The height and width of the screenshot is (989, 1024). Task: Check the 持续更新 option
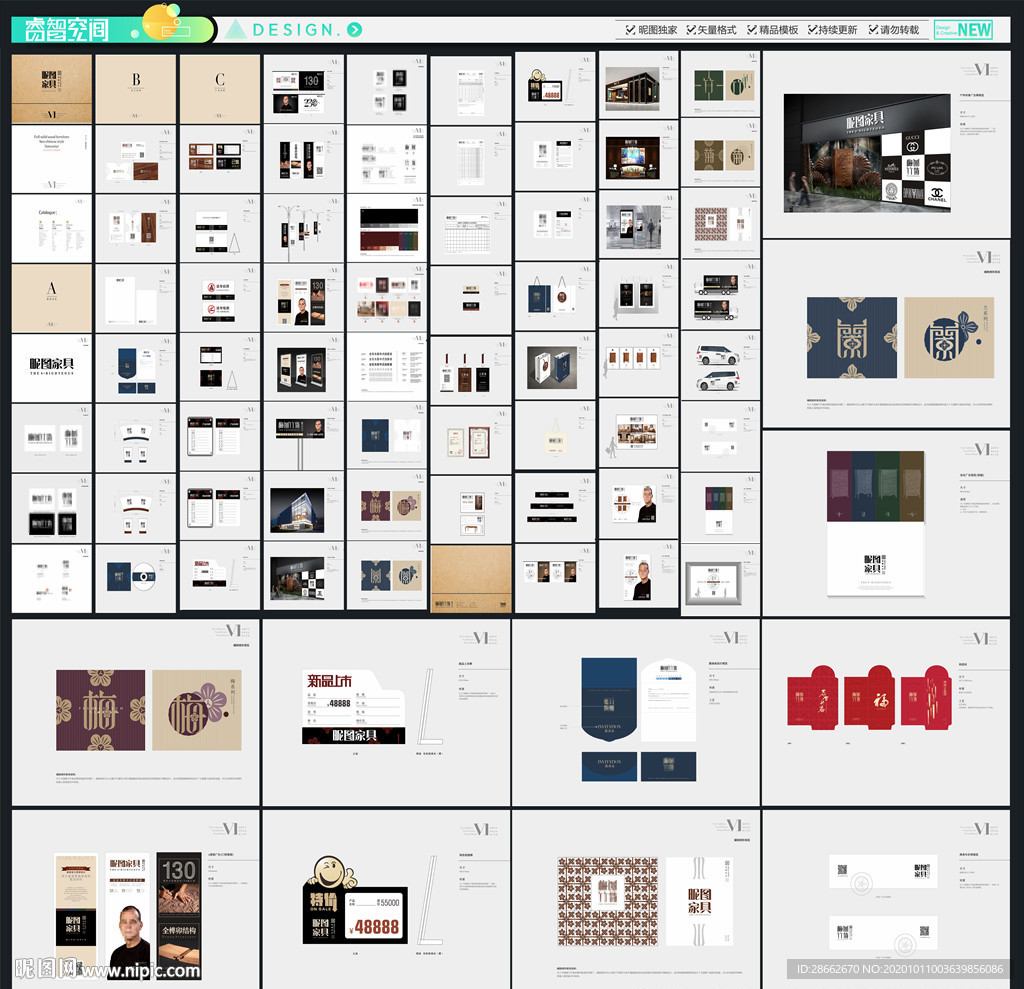tap(811, 30)
